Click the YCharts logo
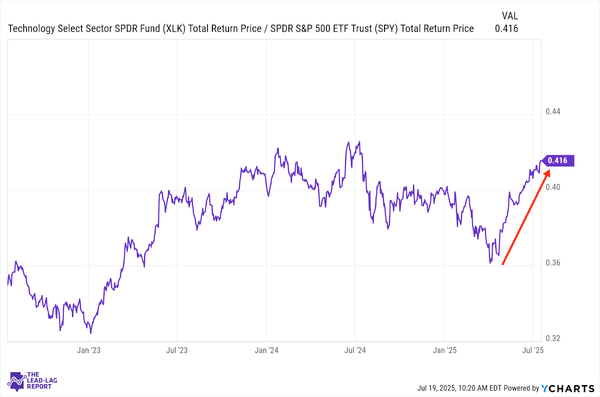600x397 pixels. (567, 388)
